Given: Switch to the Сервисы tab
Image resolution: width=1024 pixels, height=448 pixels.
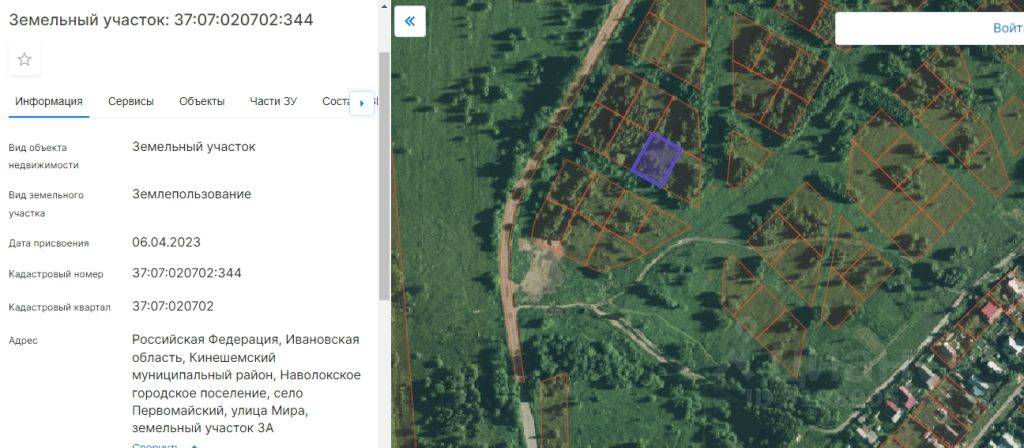Looking at the screenshot, I should coord(131,101).
